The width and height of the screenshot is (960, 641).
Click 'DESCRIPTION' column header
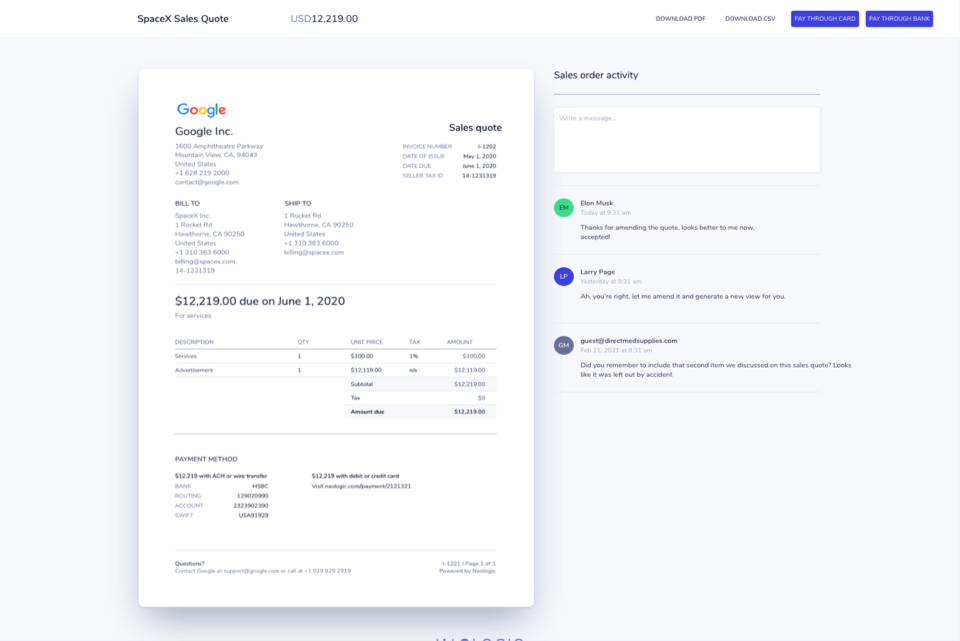194,342
